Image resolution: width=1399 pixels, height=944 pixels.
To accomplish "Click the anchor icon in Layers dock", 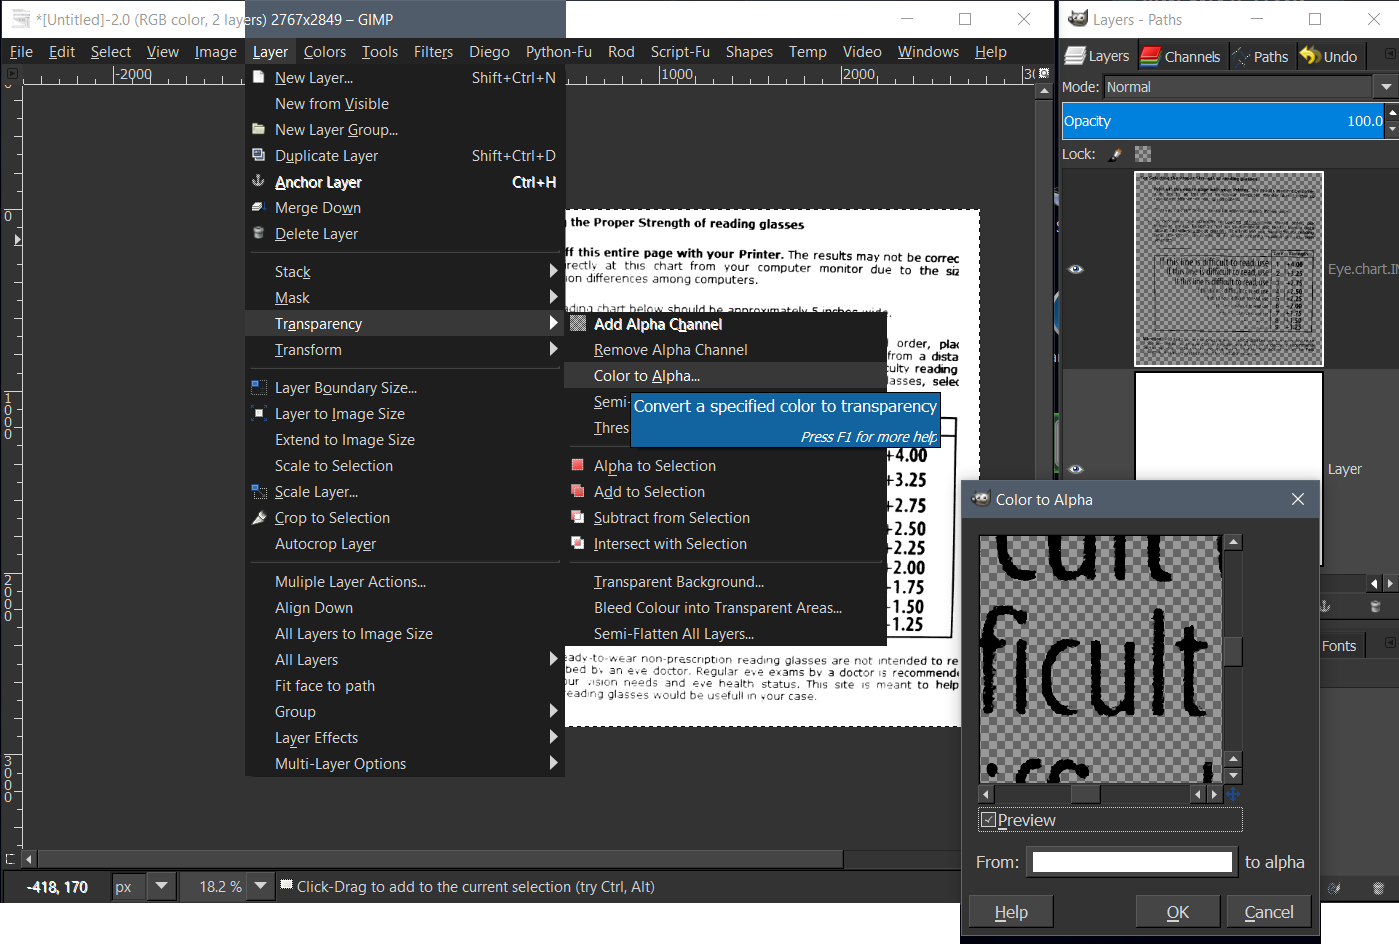I will click(1325, 606).
